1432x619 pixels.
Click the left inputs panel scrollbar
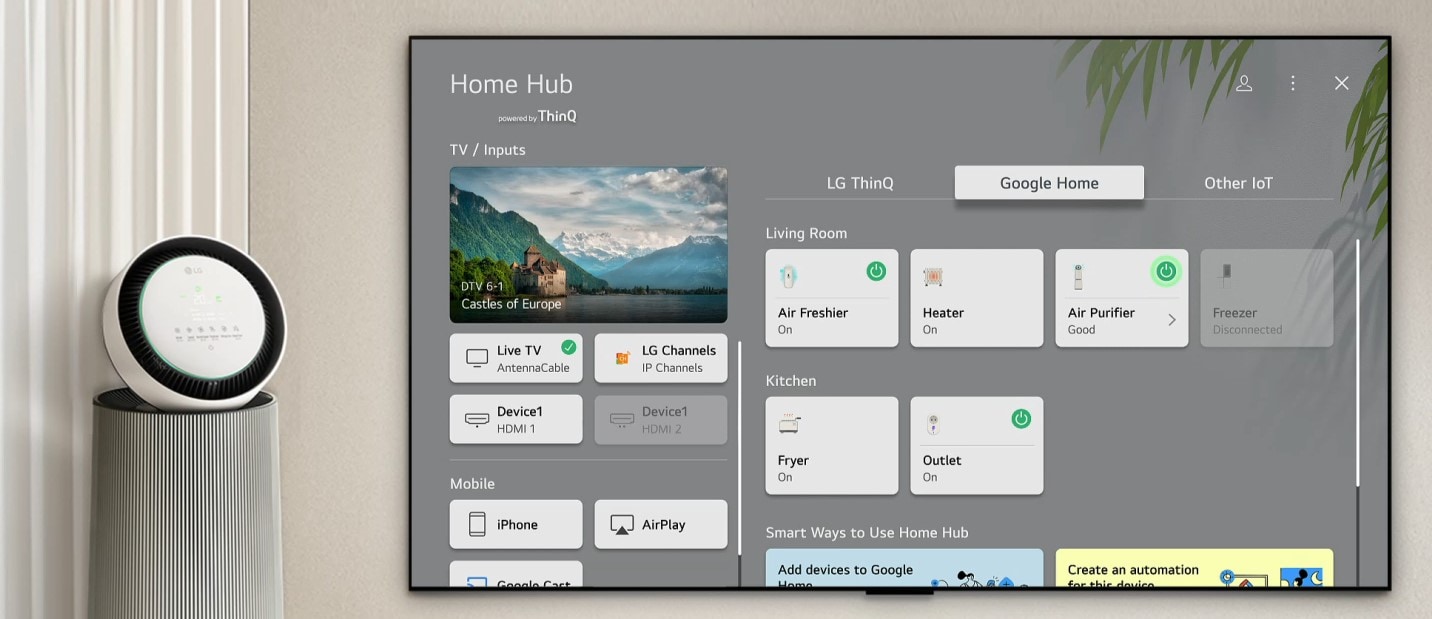(x=739, y=448)
